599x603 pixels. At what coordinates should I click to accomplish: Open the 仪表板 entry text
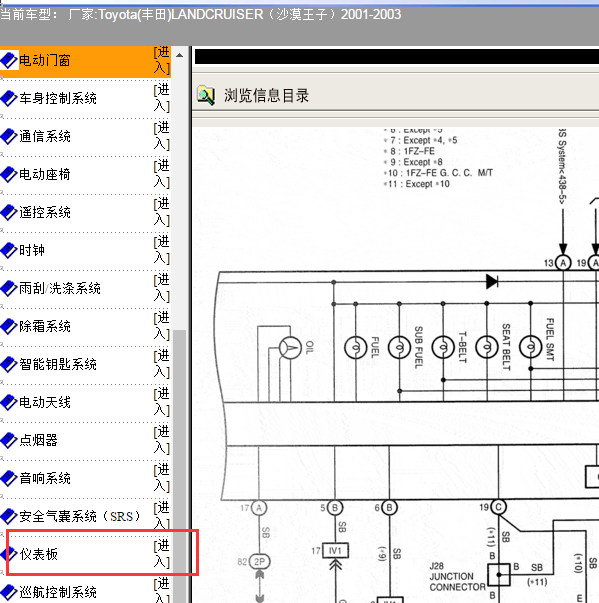pos(38,555)
